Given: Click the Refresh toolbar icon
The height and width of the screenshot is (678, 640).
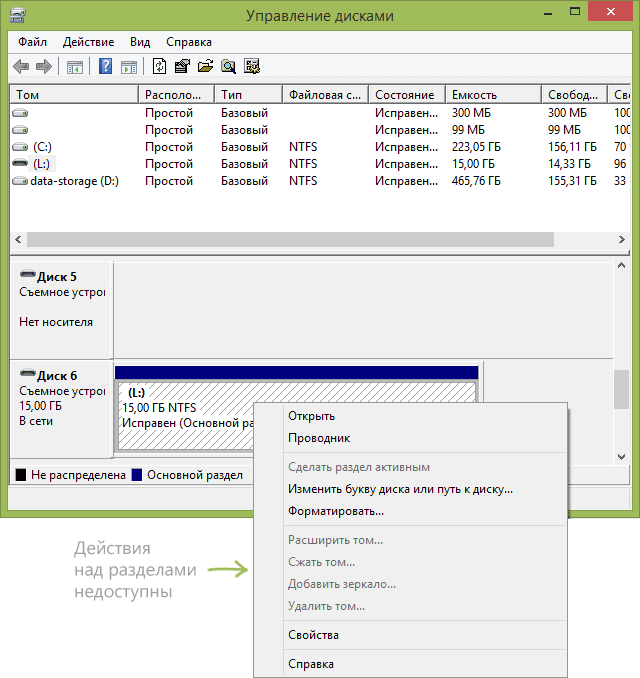Looking at the screenshot, I should click(160, 66).
